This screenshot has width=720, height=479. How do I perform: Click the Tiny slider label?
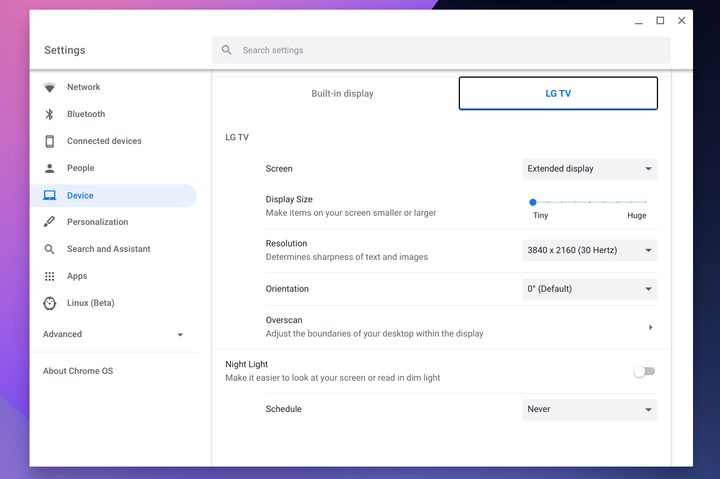click(x=540, y=215)
